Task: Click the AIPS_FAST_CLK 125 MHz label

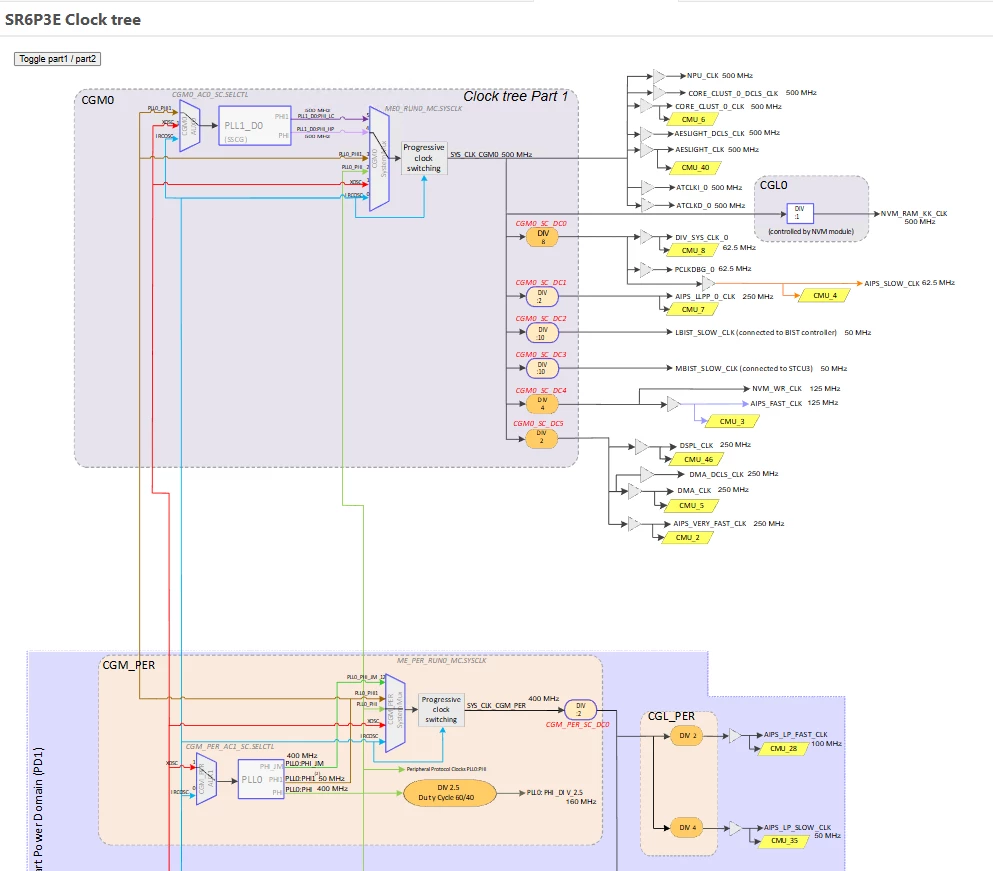Action: click(x=794, y=403)
